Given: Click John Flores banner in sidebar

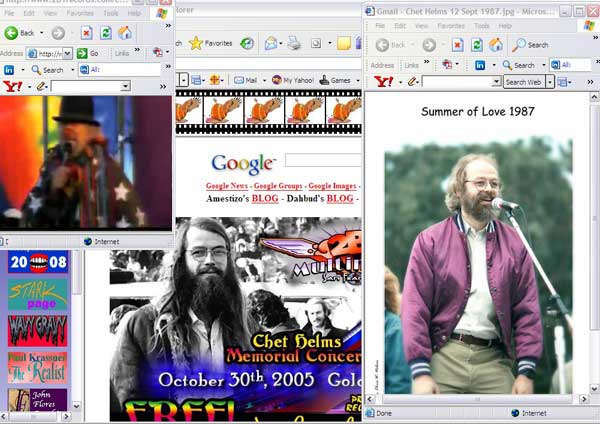Looking at the screenshot, I should pyautogui.click(x=38, y=400).
